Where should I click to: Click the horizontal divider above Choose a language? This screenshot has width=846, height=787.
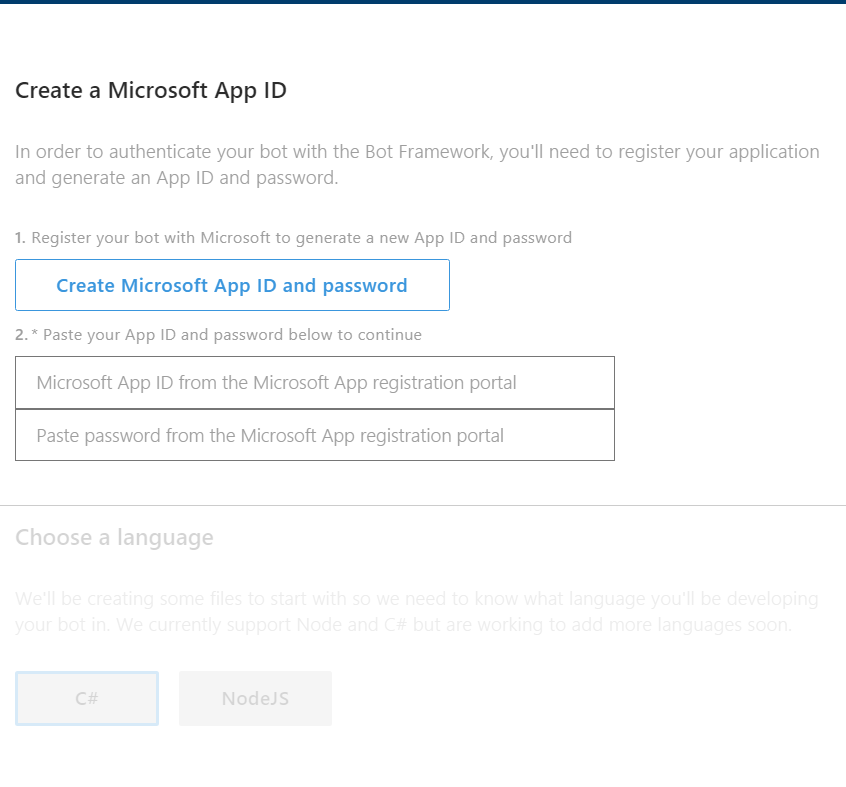coord(423,505)
